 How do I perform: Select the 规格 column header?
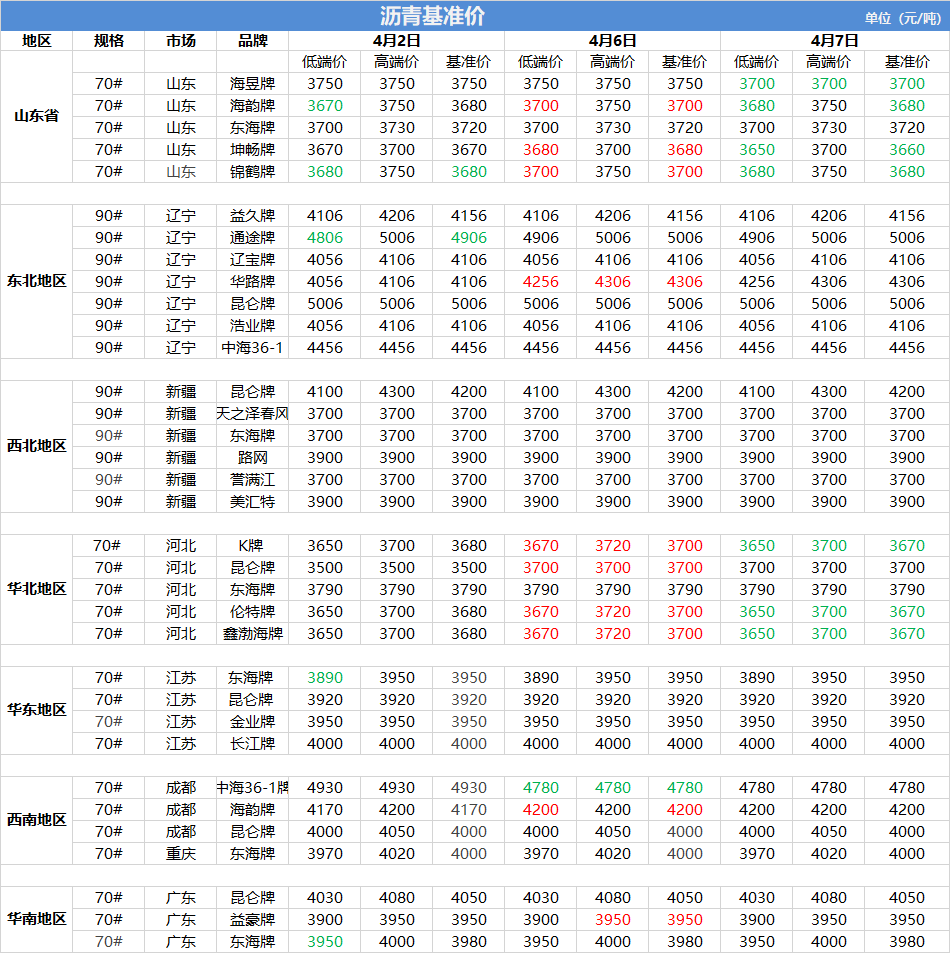(109, 40)
